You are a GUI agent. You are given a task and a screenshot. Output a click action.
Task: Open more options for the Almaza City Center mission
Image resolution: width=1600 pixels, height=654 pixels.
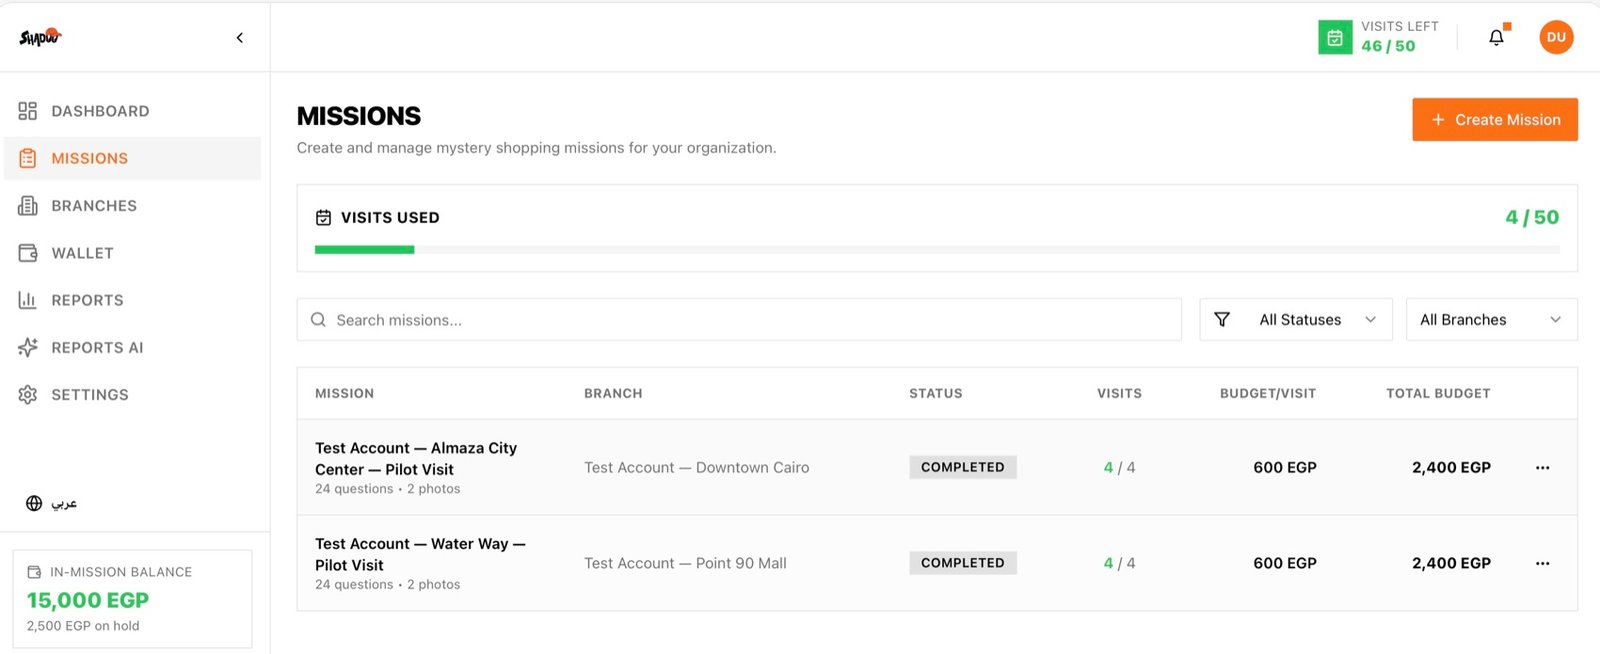point(1542,468)
